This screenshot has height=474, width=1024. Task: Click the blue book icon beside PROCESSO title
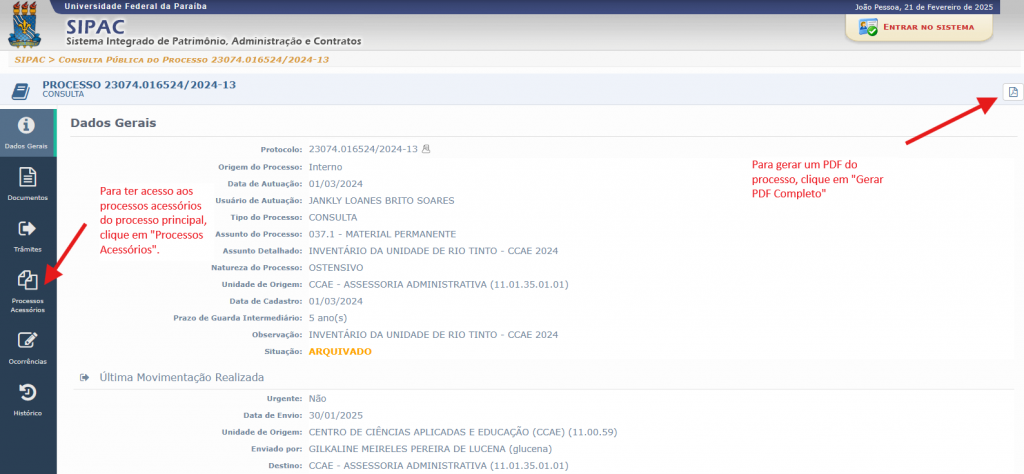click(x=20, y=91)
